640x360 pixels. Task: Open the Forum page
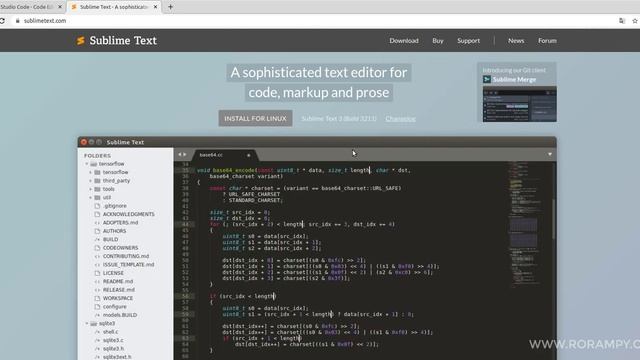coord(547,40)
